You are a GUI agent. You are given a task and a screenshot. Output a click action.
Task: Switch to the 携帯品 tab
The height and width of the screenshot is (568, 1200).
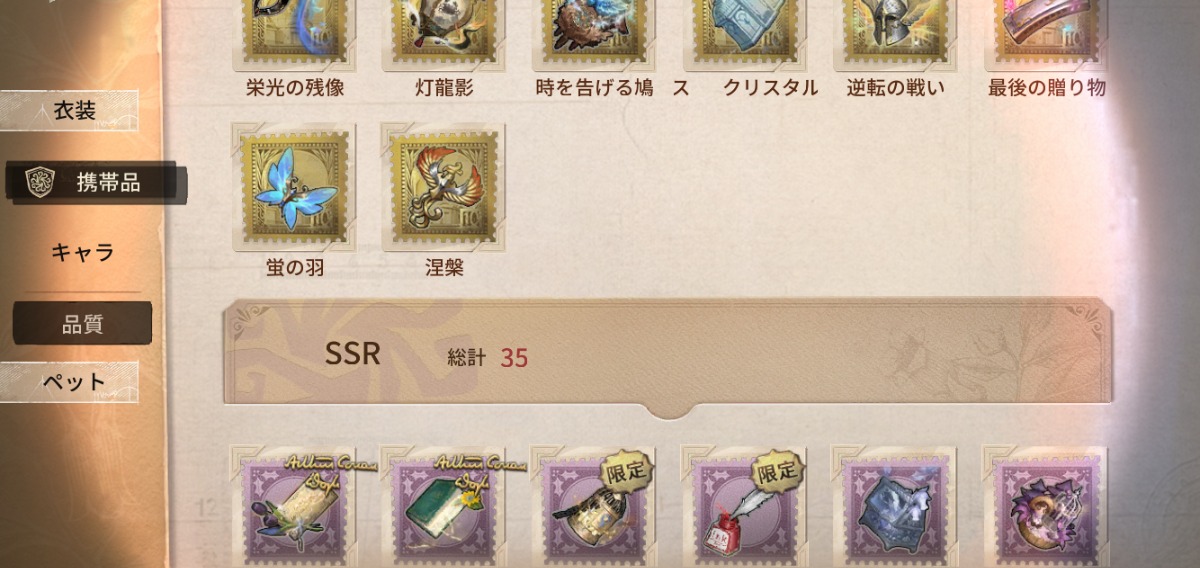coord(93,183)
